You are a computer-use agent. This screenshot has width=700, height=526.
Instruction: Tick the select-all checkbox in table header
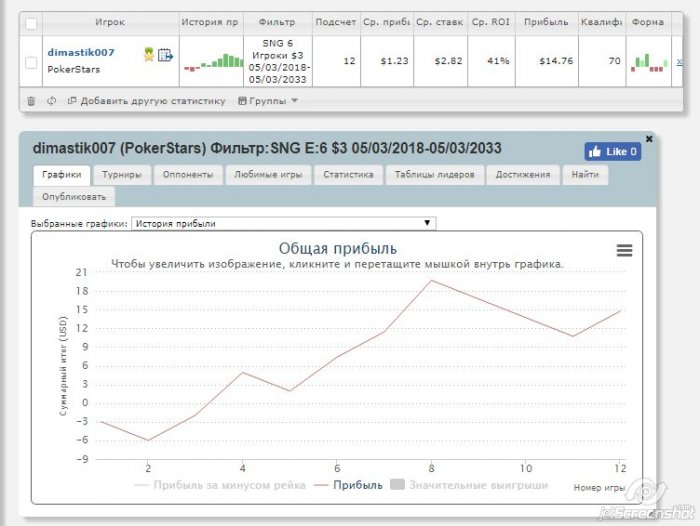[31, 23]
